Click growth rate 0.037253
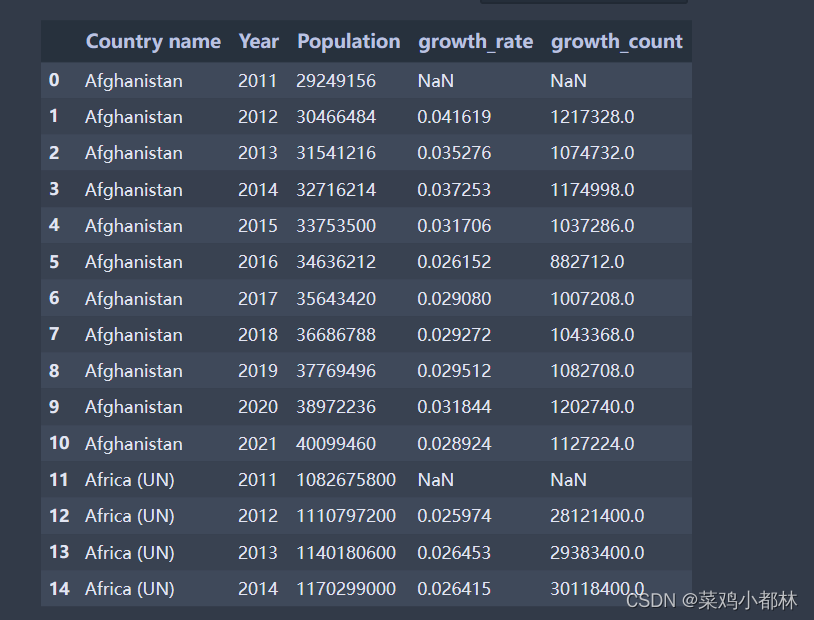The width and height of the screenshot is (814, 620). (x=454, y=190)
